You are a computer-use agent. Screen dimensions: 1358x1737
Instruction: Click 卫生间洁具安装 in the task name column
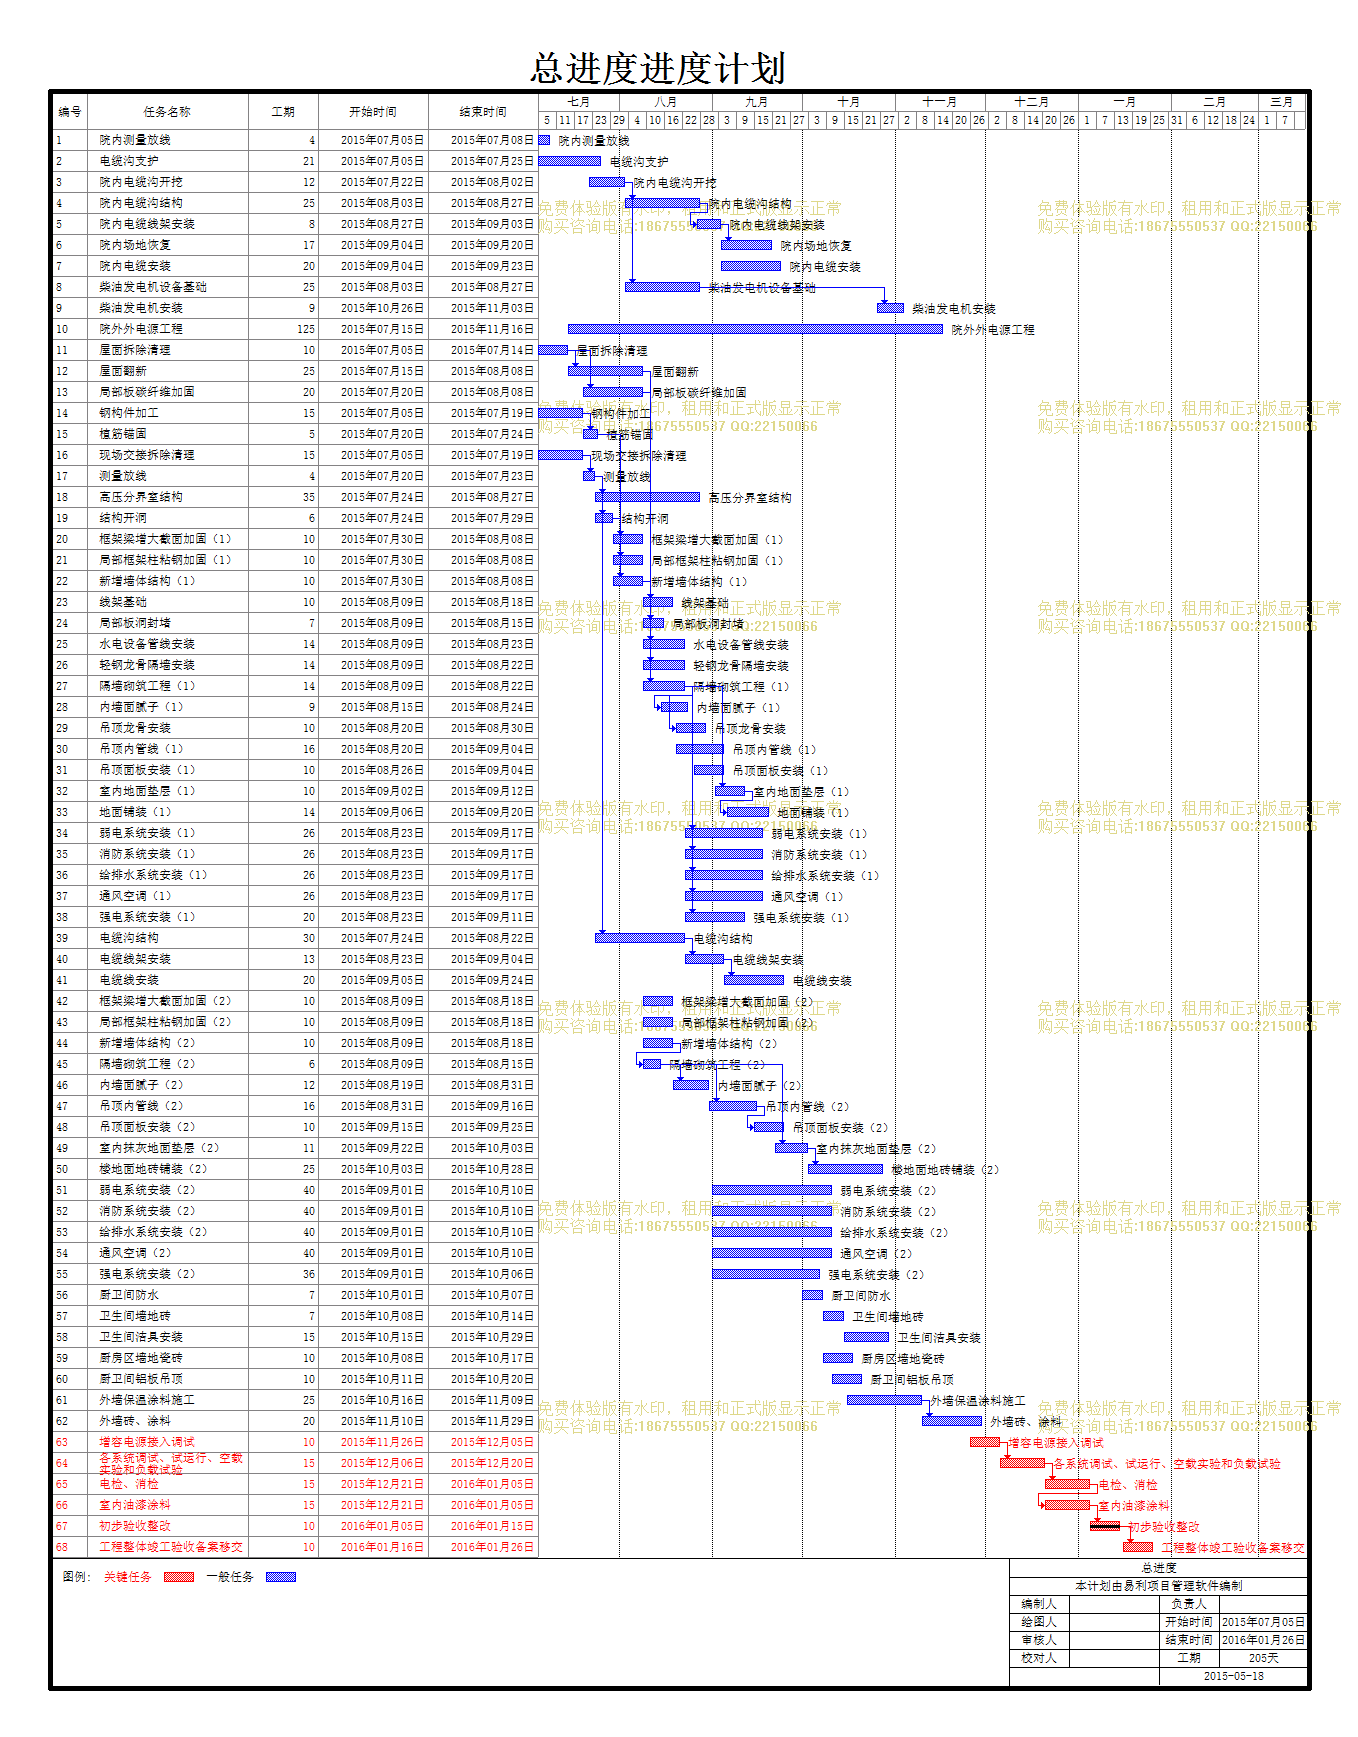[141, 1337]
